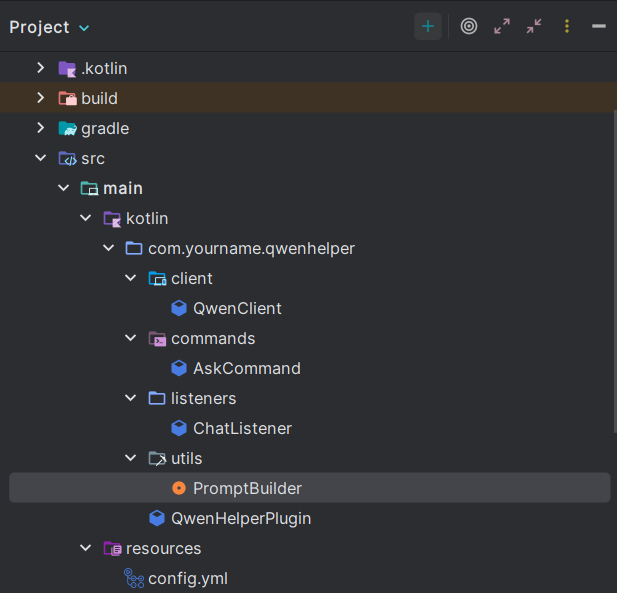Click the Expand All icon
This screenshot has width=617, height=593.
click(x=502, y=27)
